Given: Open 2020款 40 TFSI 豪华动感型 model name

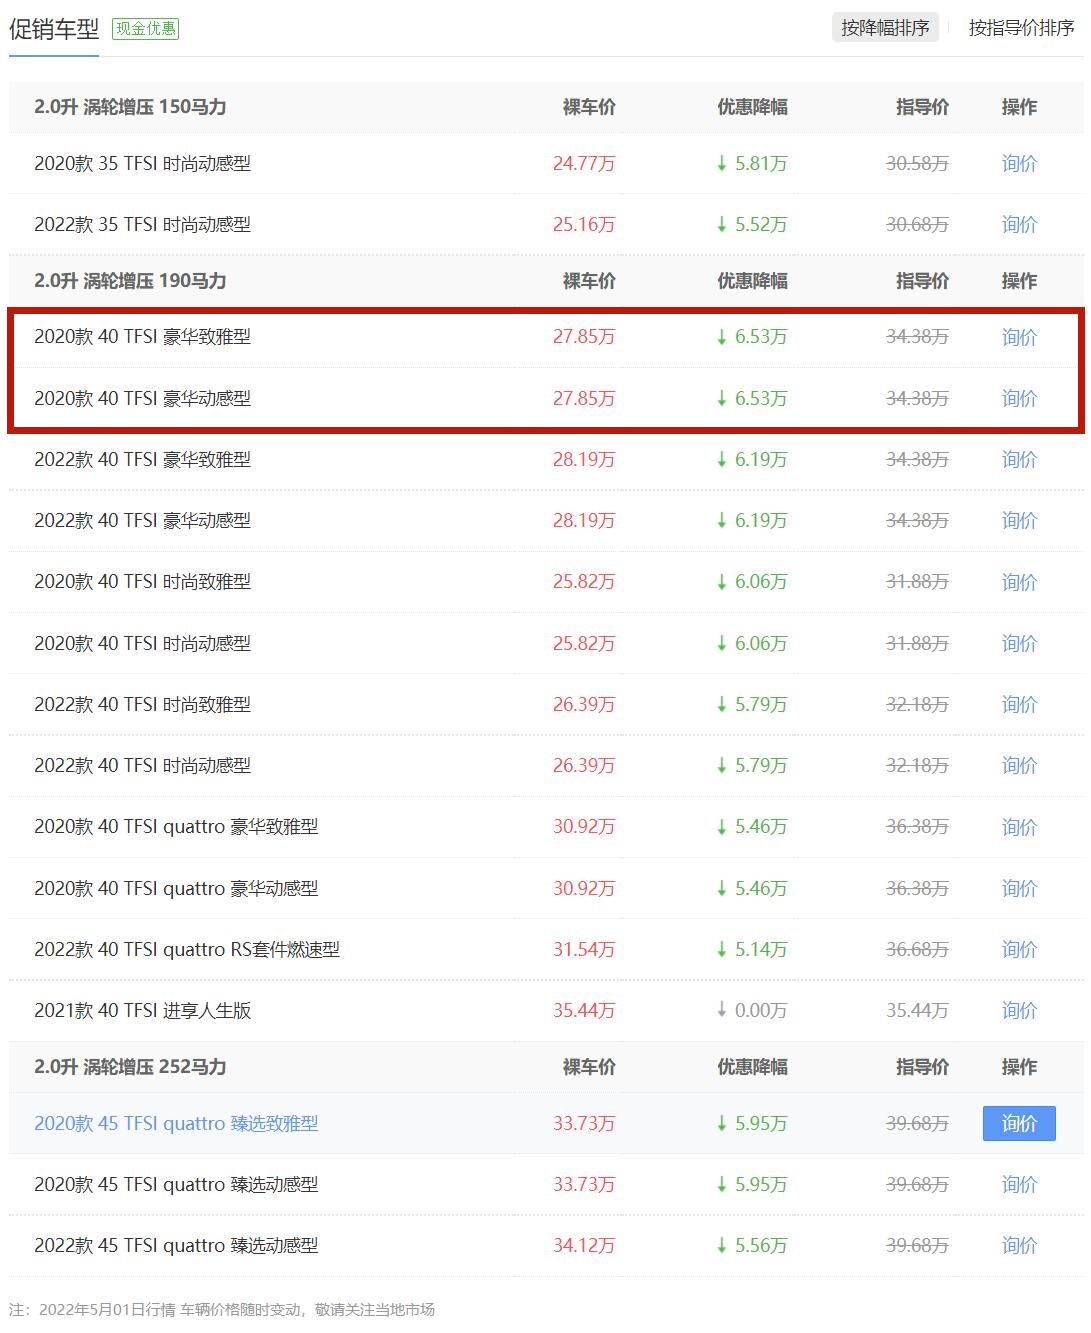Looking at the screenshot, I should [x=142, y=399].
